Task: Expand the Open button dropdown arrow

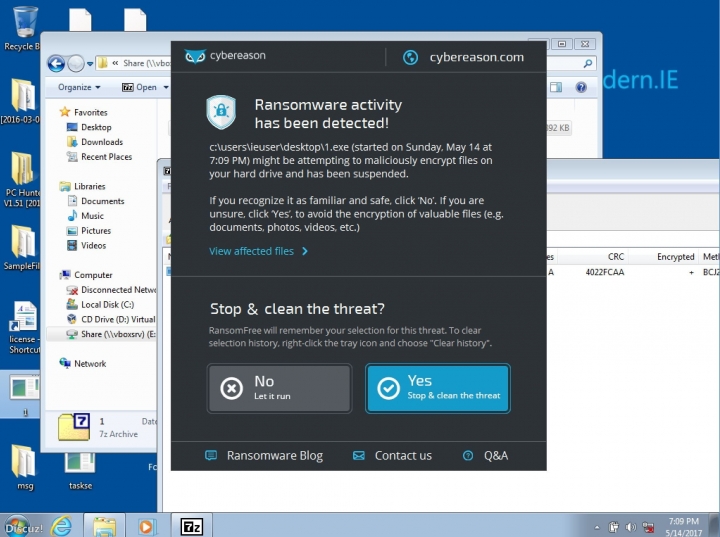Action: (166, 87)
